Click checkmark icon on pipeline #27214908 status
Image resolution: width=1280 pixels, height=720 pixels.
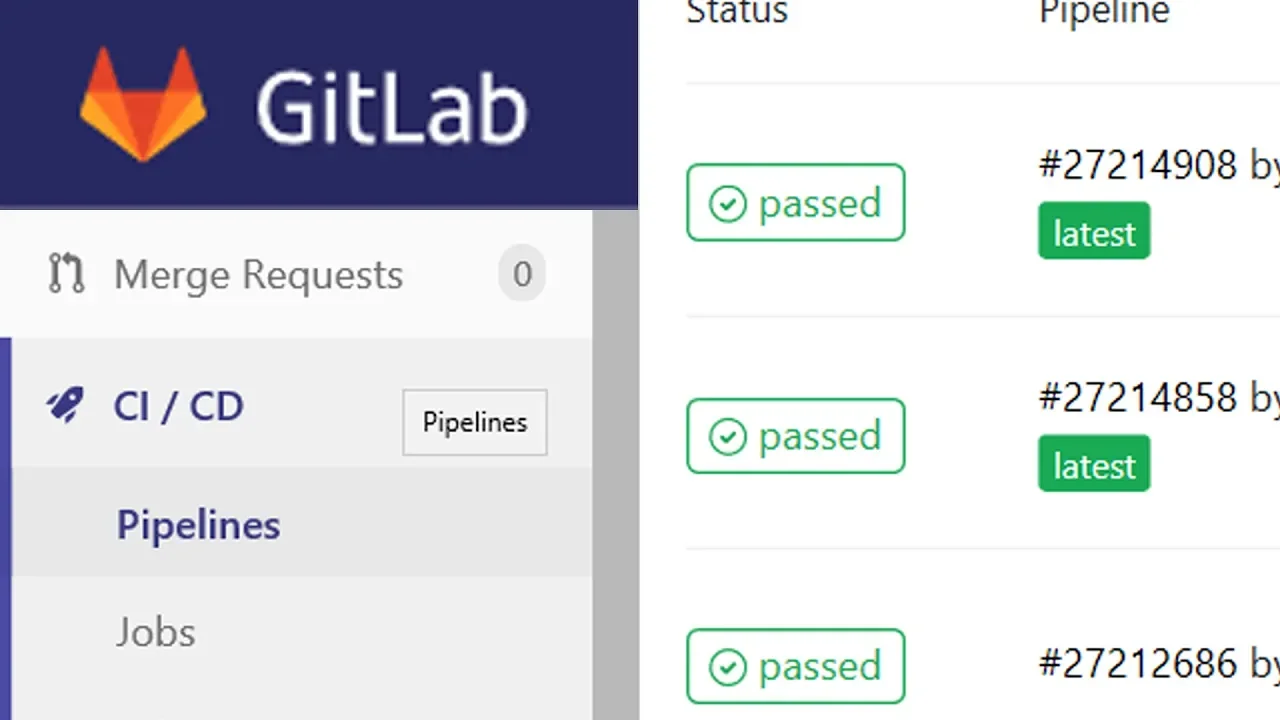pos(727,204)
